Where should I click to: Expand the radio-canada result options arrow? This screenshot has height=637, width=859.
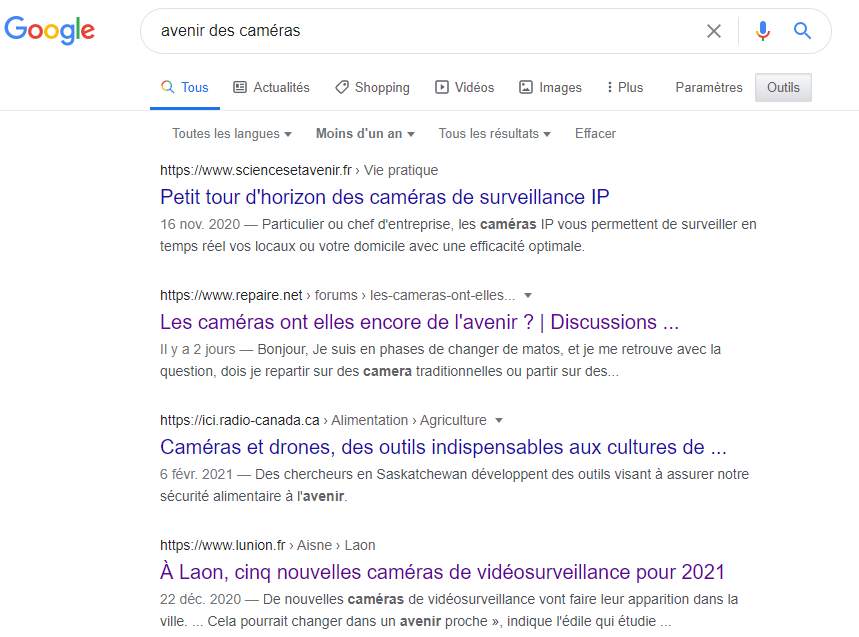[499, 421]
